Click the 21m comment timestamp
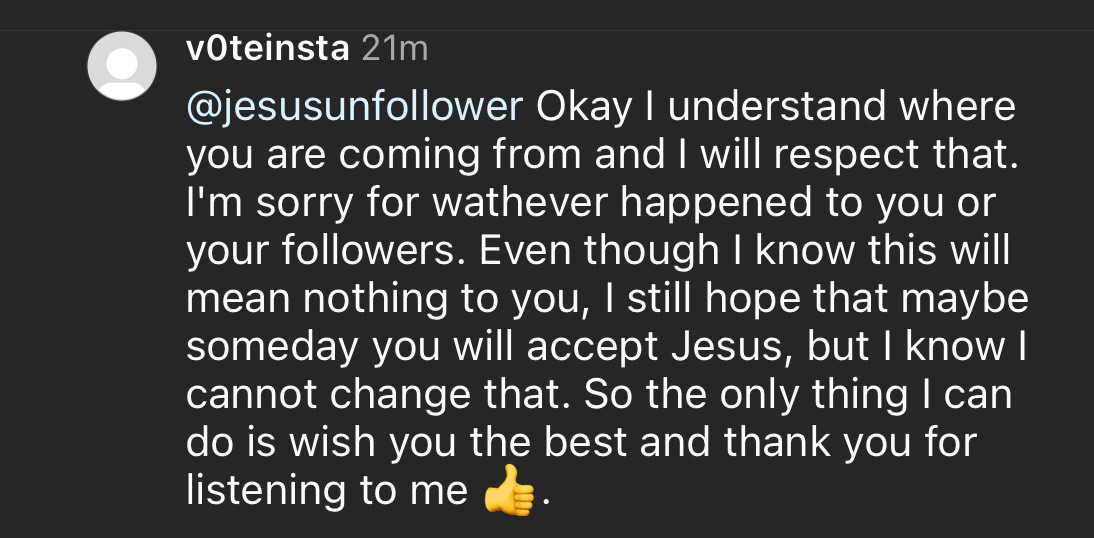This screenshot has height=538, width=1094. (394, 50)
